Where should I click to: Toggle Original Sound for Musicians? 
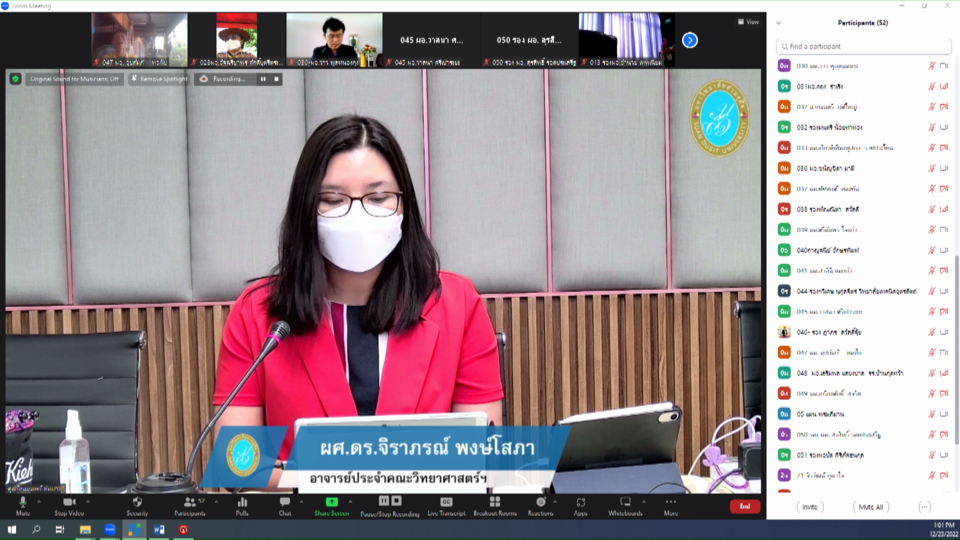click(x=74, y=79)
